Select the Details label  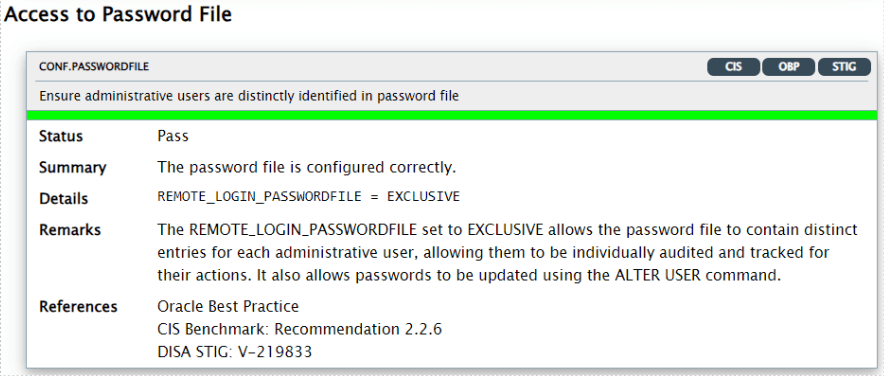tap(63, 198)
